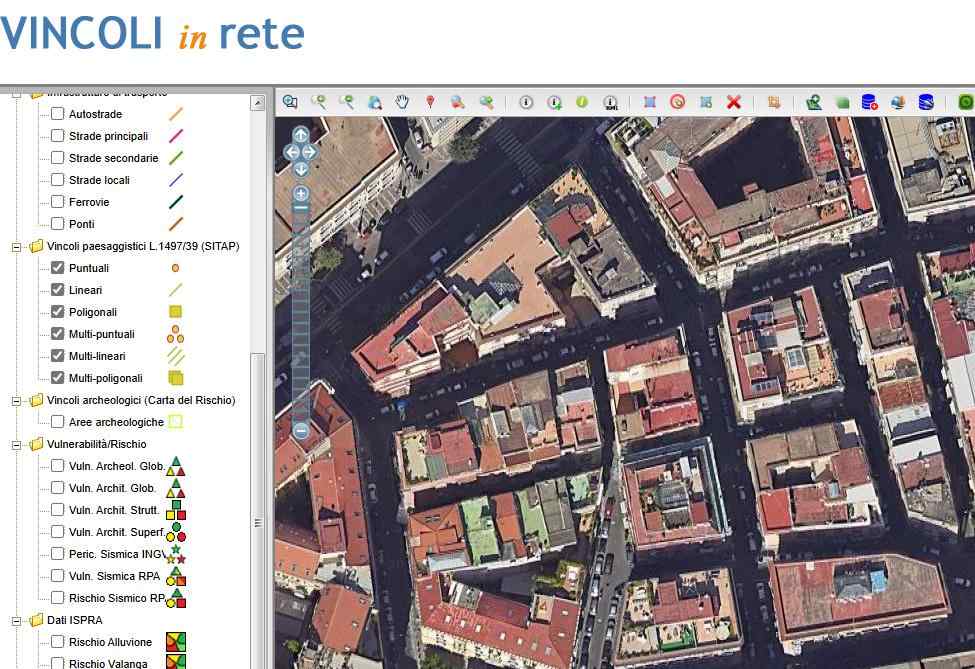Zoom out with the bottom minus button
The image size is (975, 669).
tap(301, 431)
